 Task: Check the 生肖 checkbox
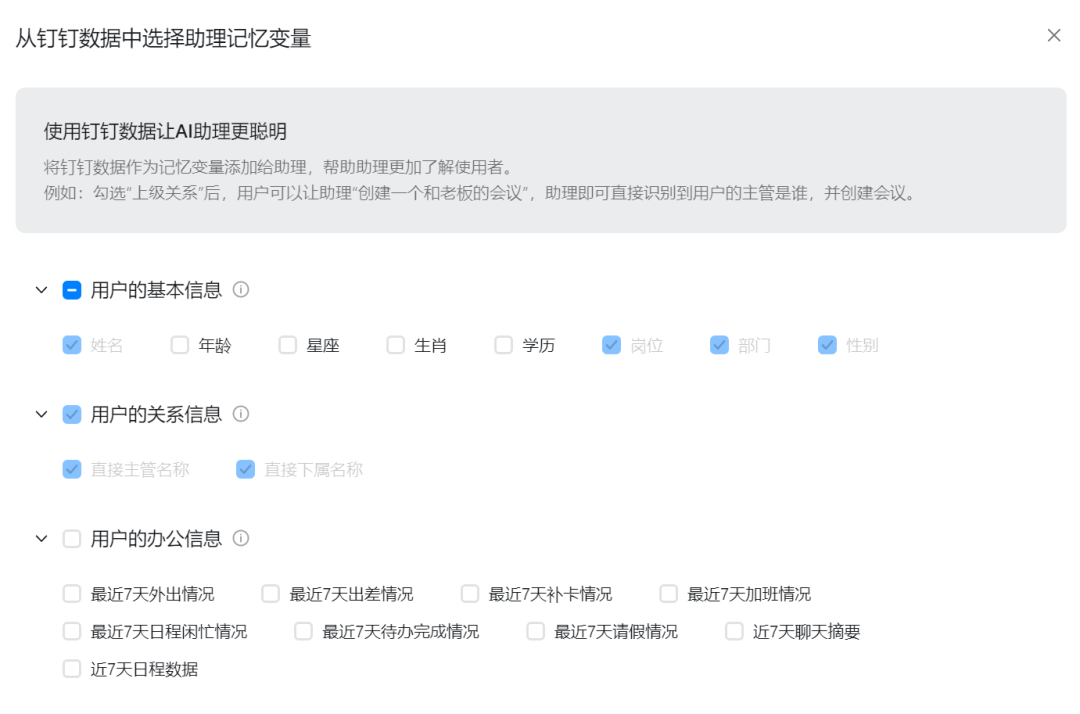pyautogui.click(x=395, y=345)
